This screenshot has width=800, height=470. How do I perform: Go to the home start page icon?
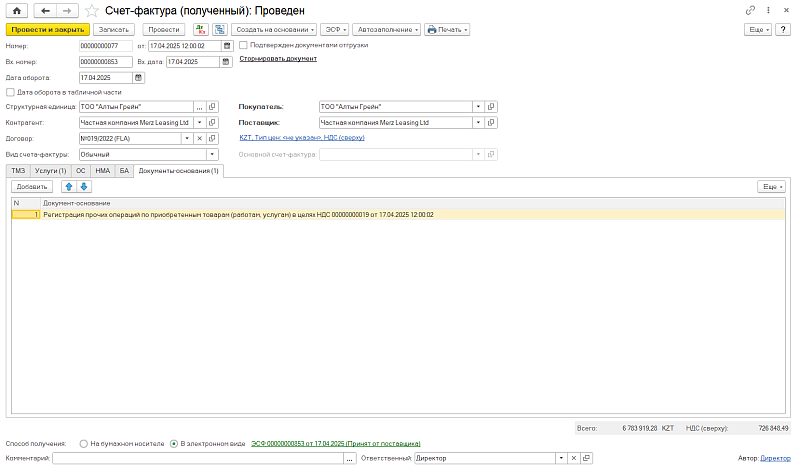pyautogui.click(x=16, y=11)
